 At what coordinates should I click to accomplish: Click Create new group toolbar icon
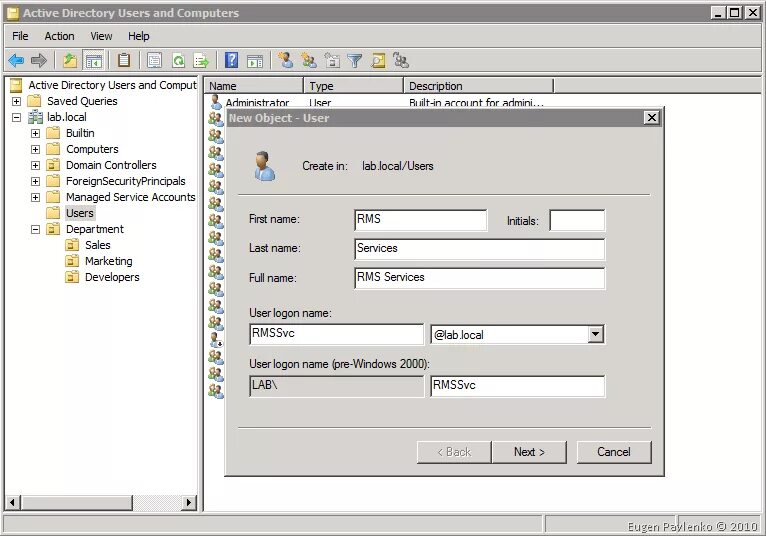point(308,60)
